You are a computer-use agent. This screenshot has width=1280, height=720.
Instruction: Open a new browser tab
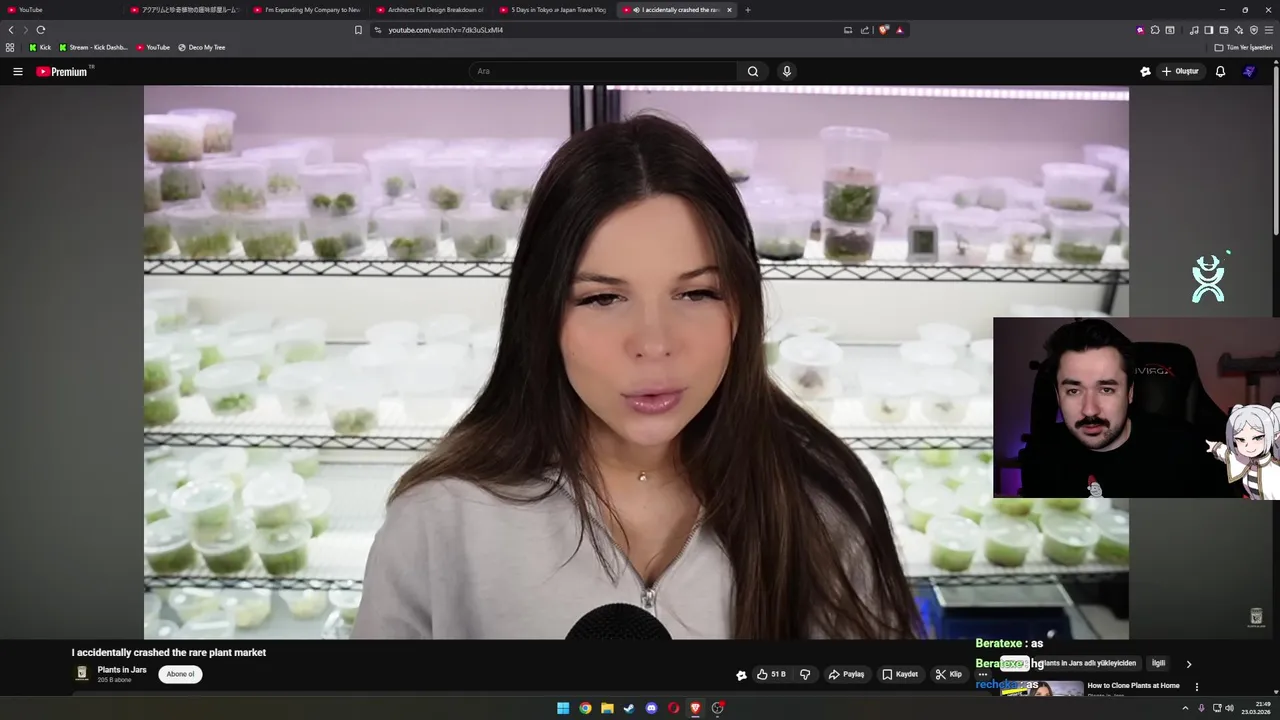tap(748, 10)
